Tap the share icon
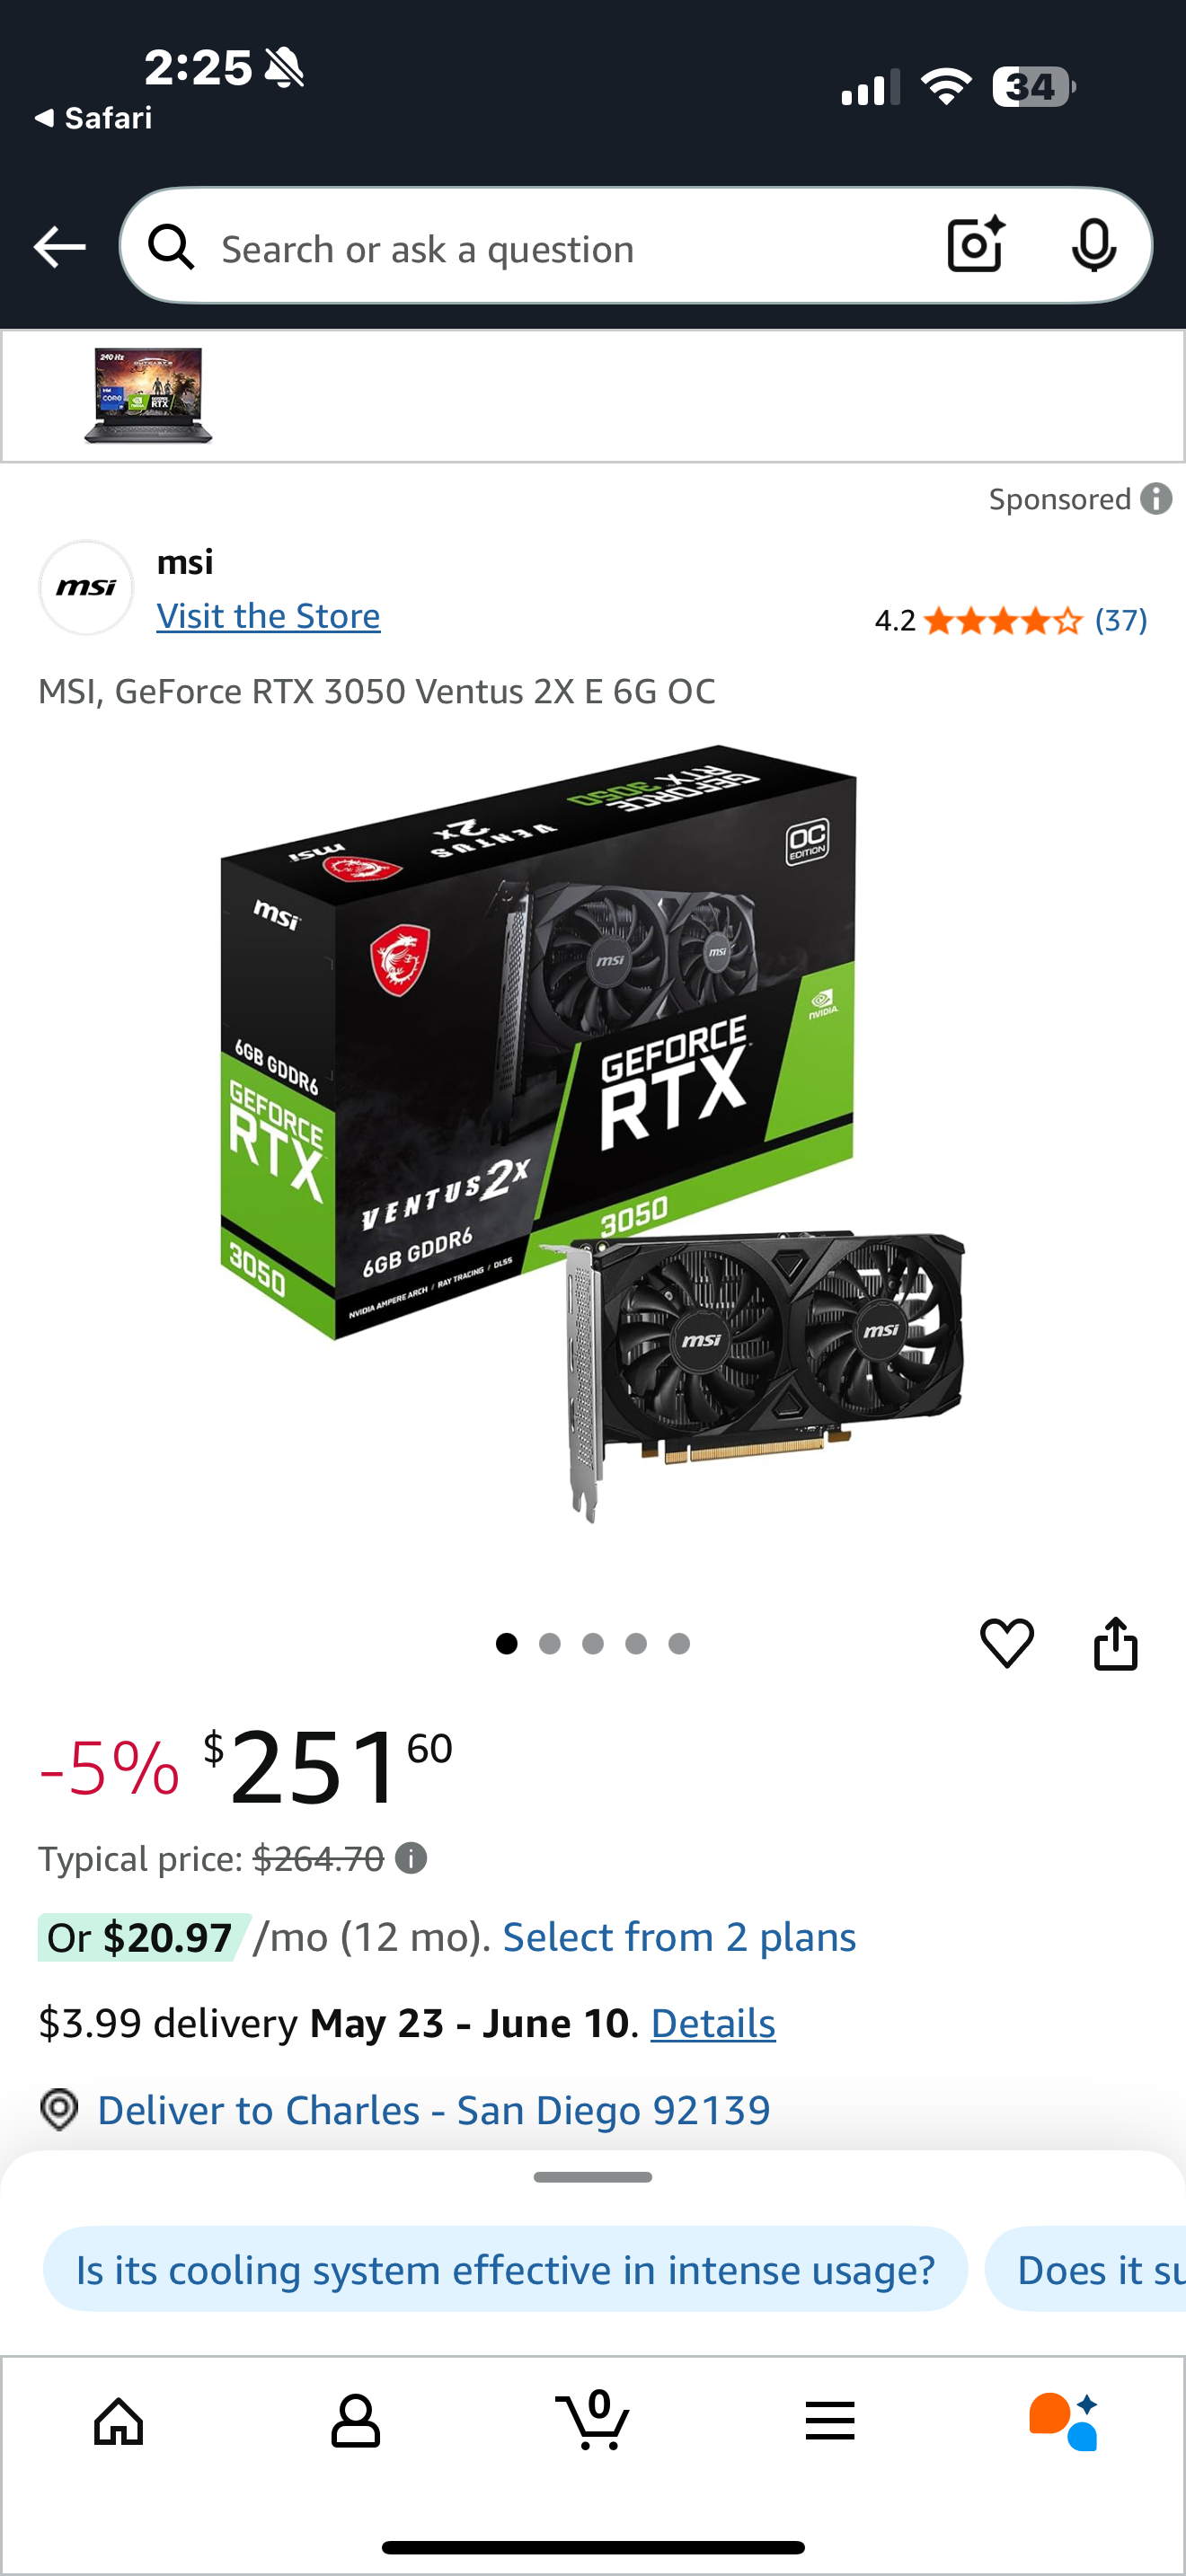This screenshot has width=1186, height=2576. click(1115, 1643)
